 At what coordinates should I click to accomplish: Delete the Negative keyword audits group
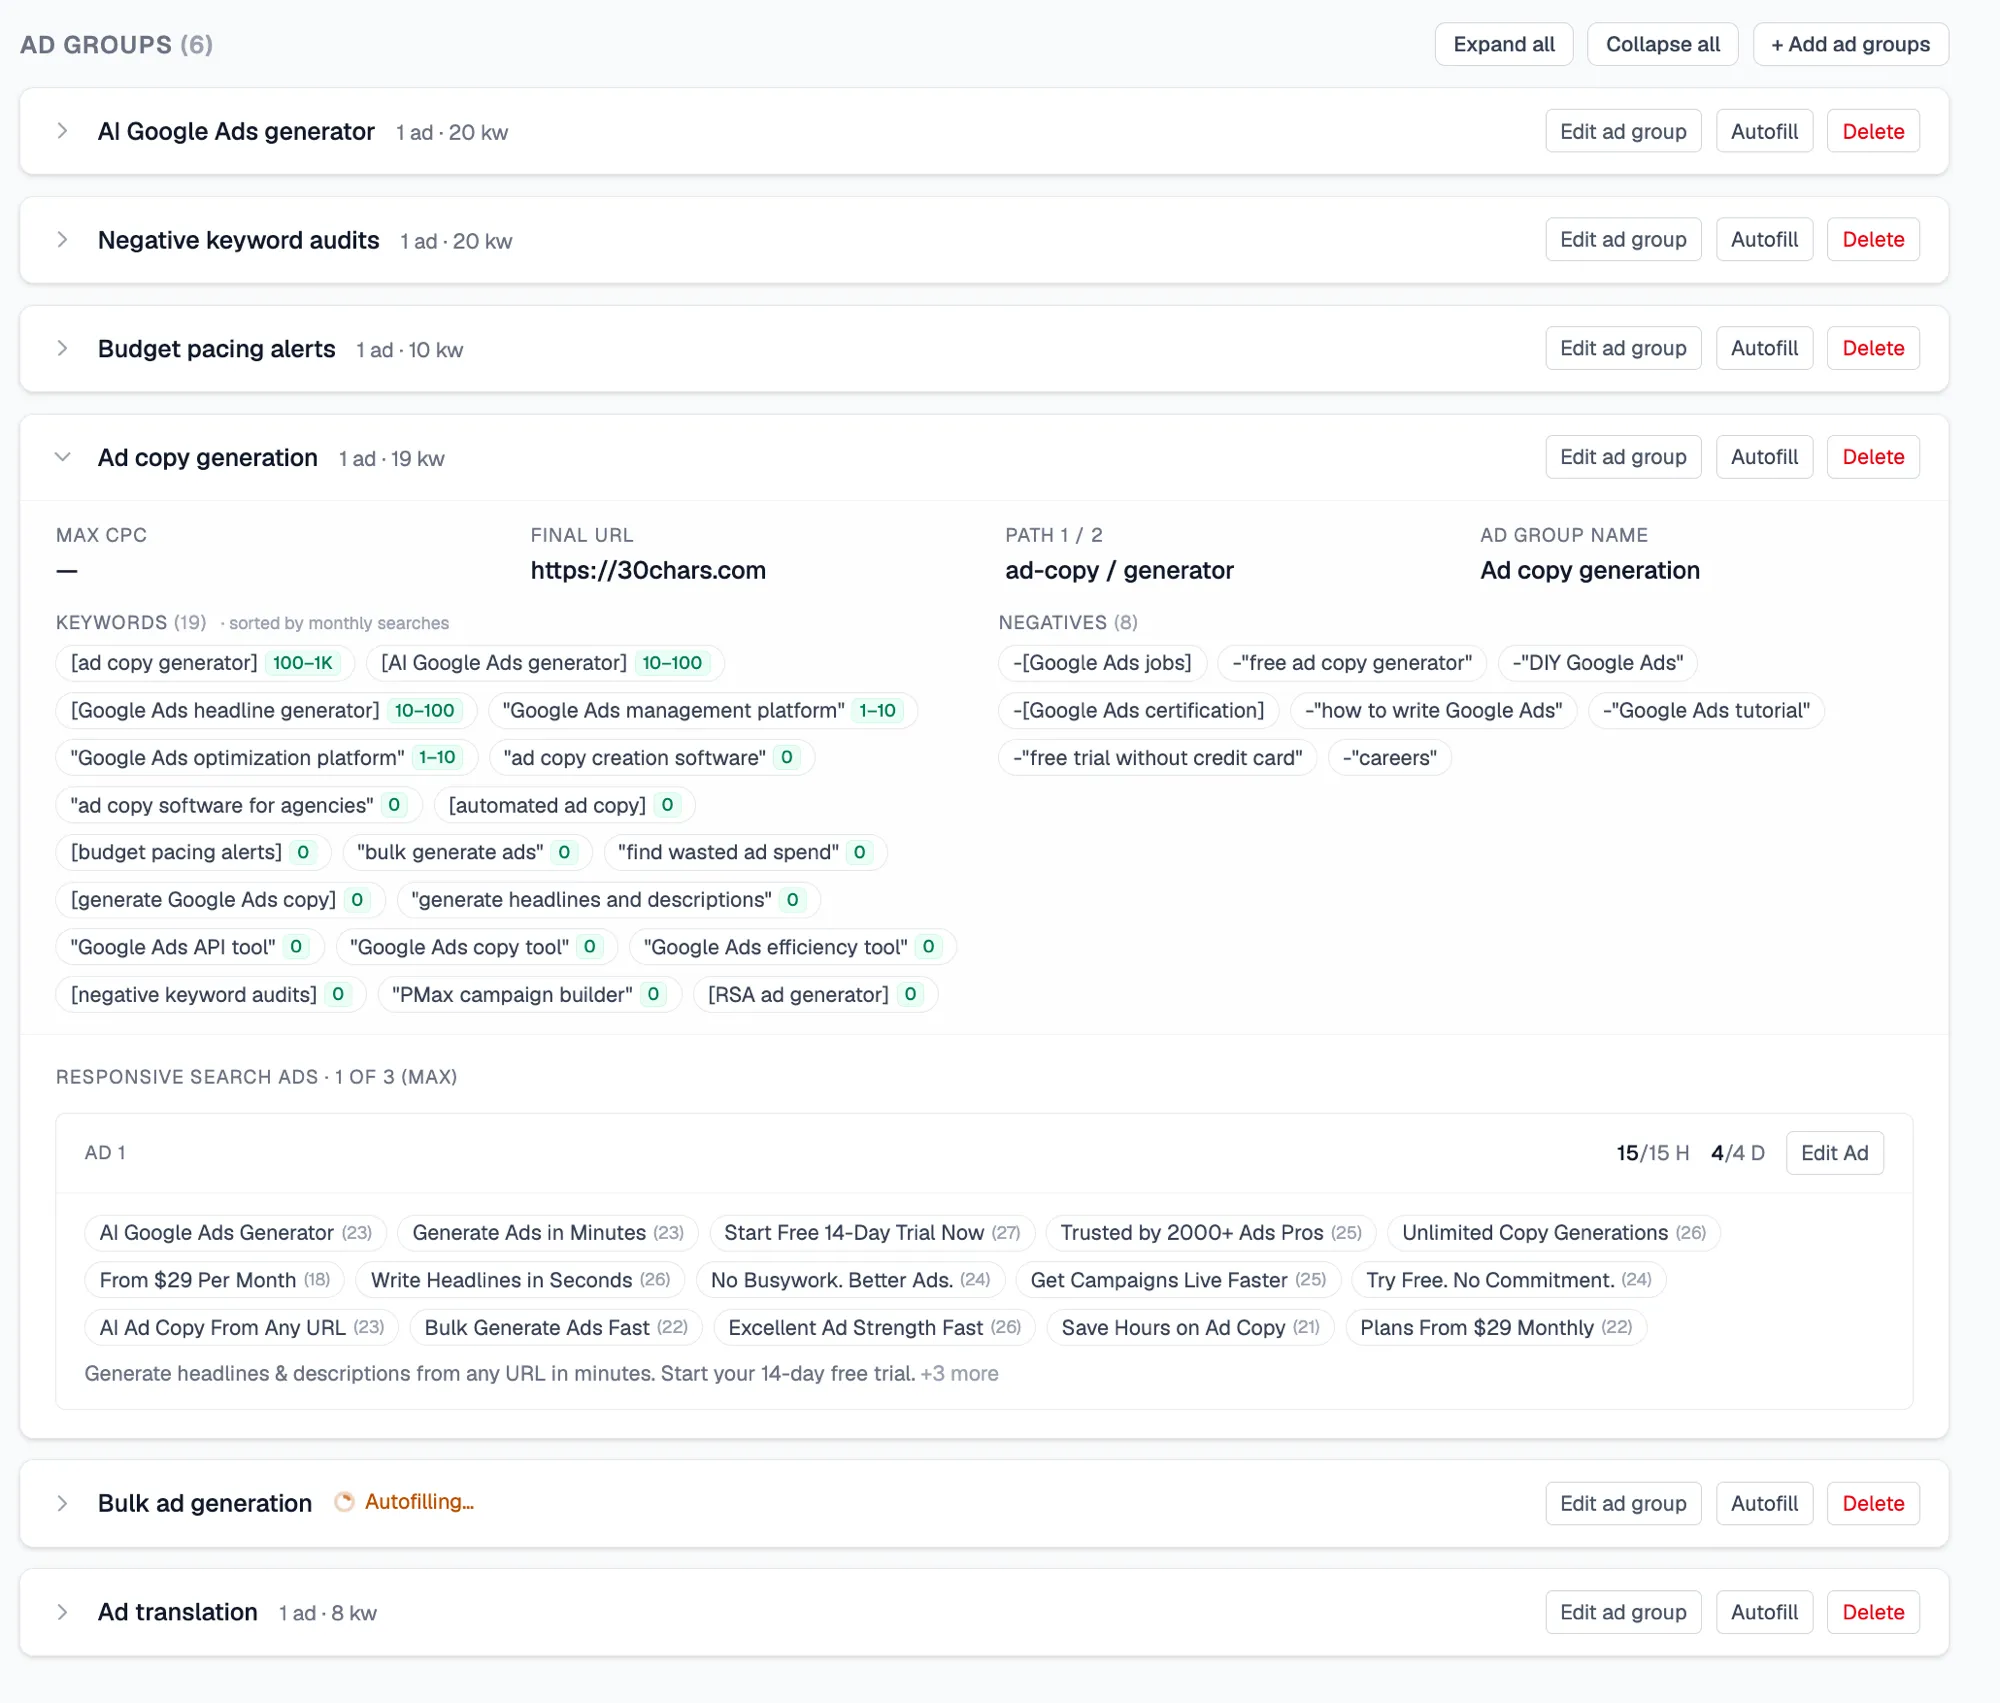click(x=1873, y=240)
